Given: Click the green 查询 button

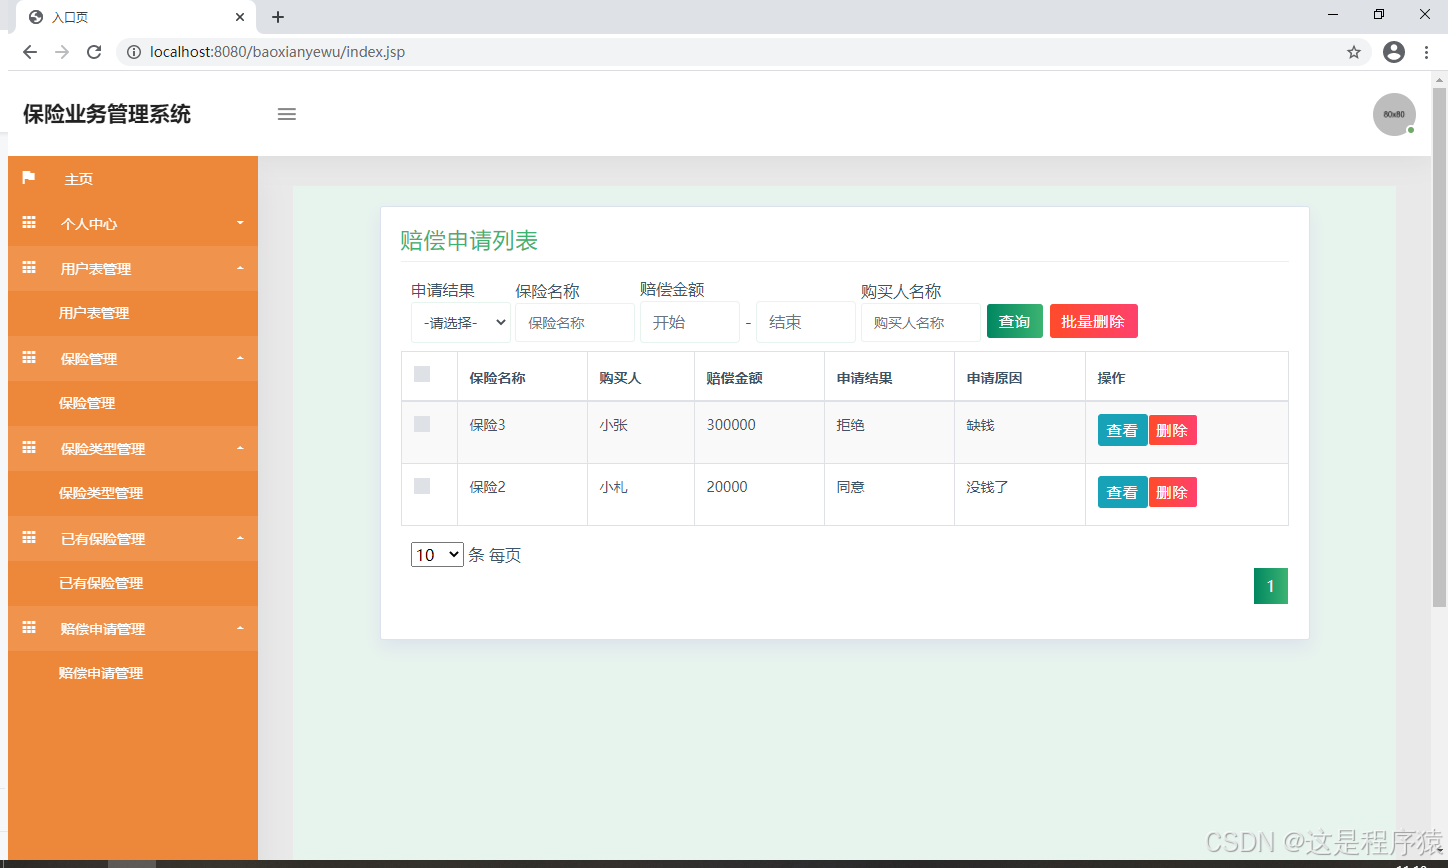Looking at the screenshot, I should 1014,321.
